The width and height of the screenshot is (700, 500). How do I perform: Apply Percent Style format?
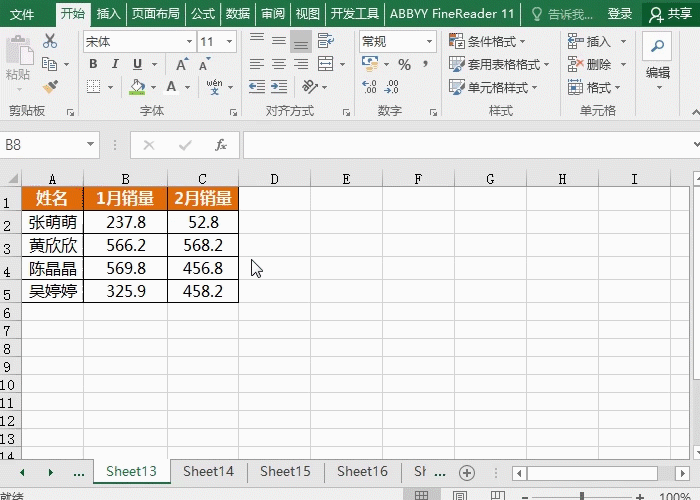[404, 64]
